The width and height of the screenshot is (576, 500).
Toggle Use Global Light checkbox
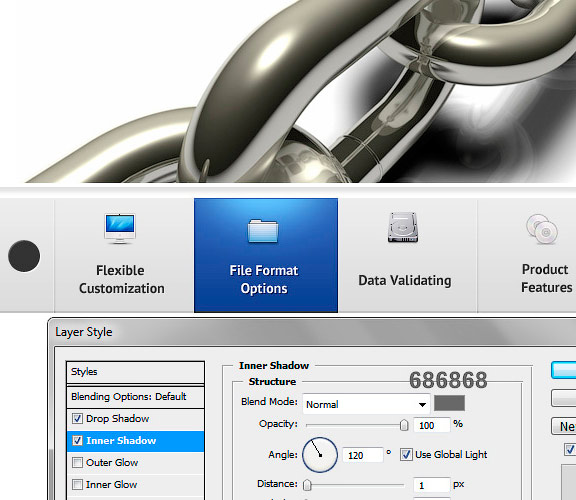406,455
